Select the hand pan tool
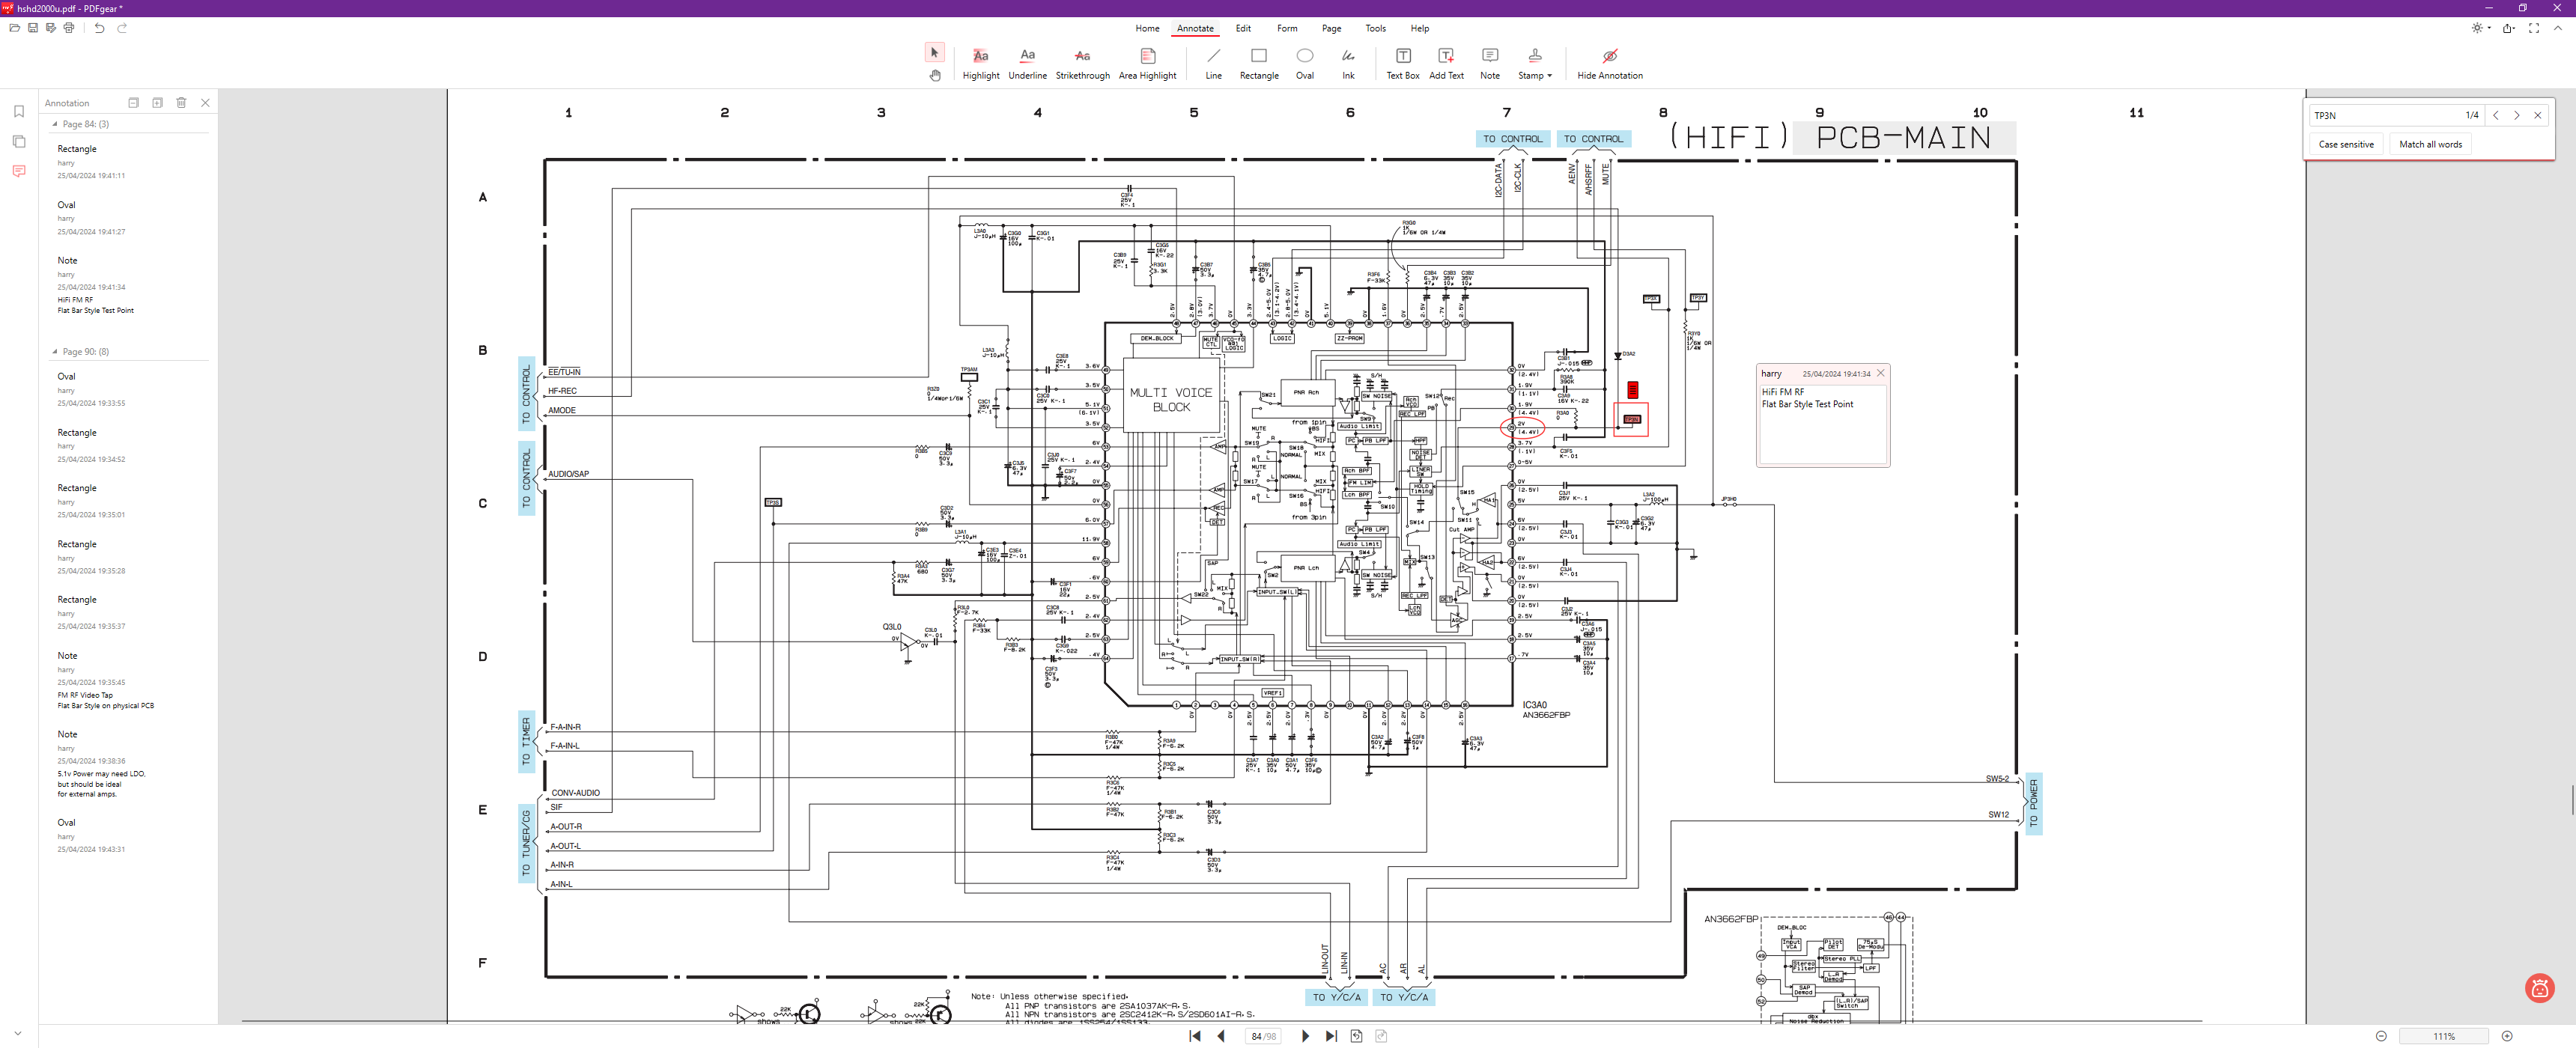Viewport: 2576px width, 1048px height. coord(935,75)
